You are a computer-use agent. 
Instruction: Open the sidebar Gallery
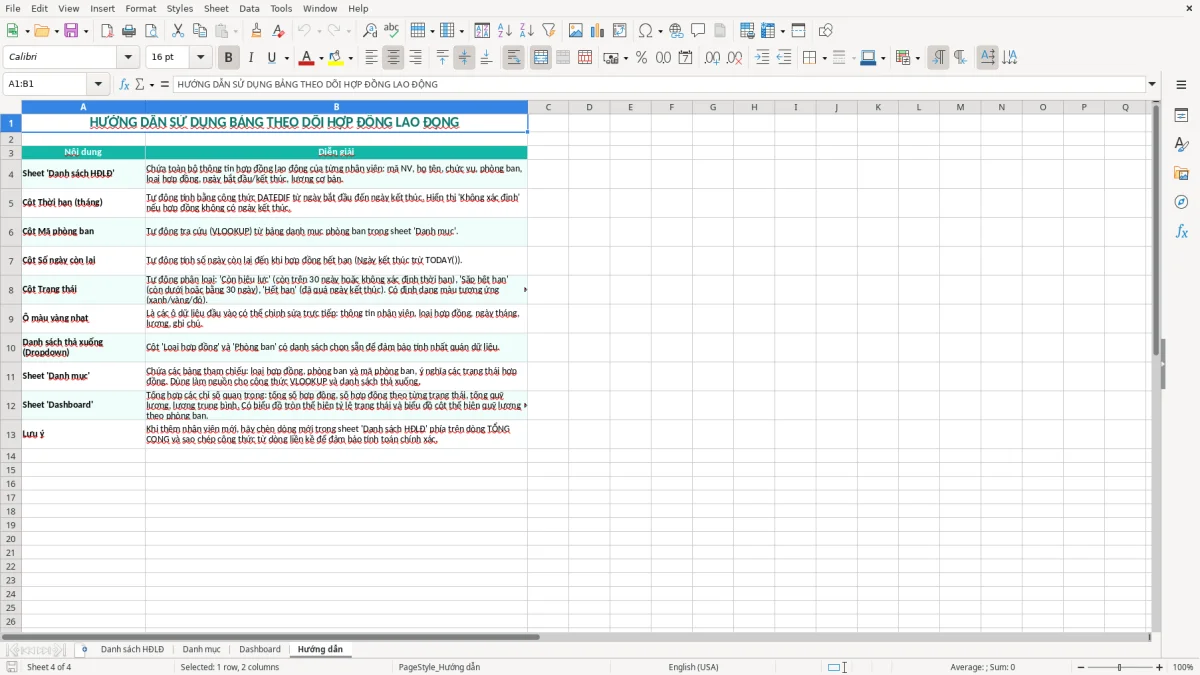(x=1181, y=173)
